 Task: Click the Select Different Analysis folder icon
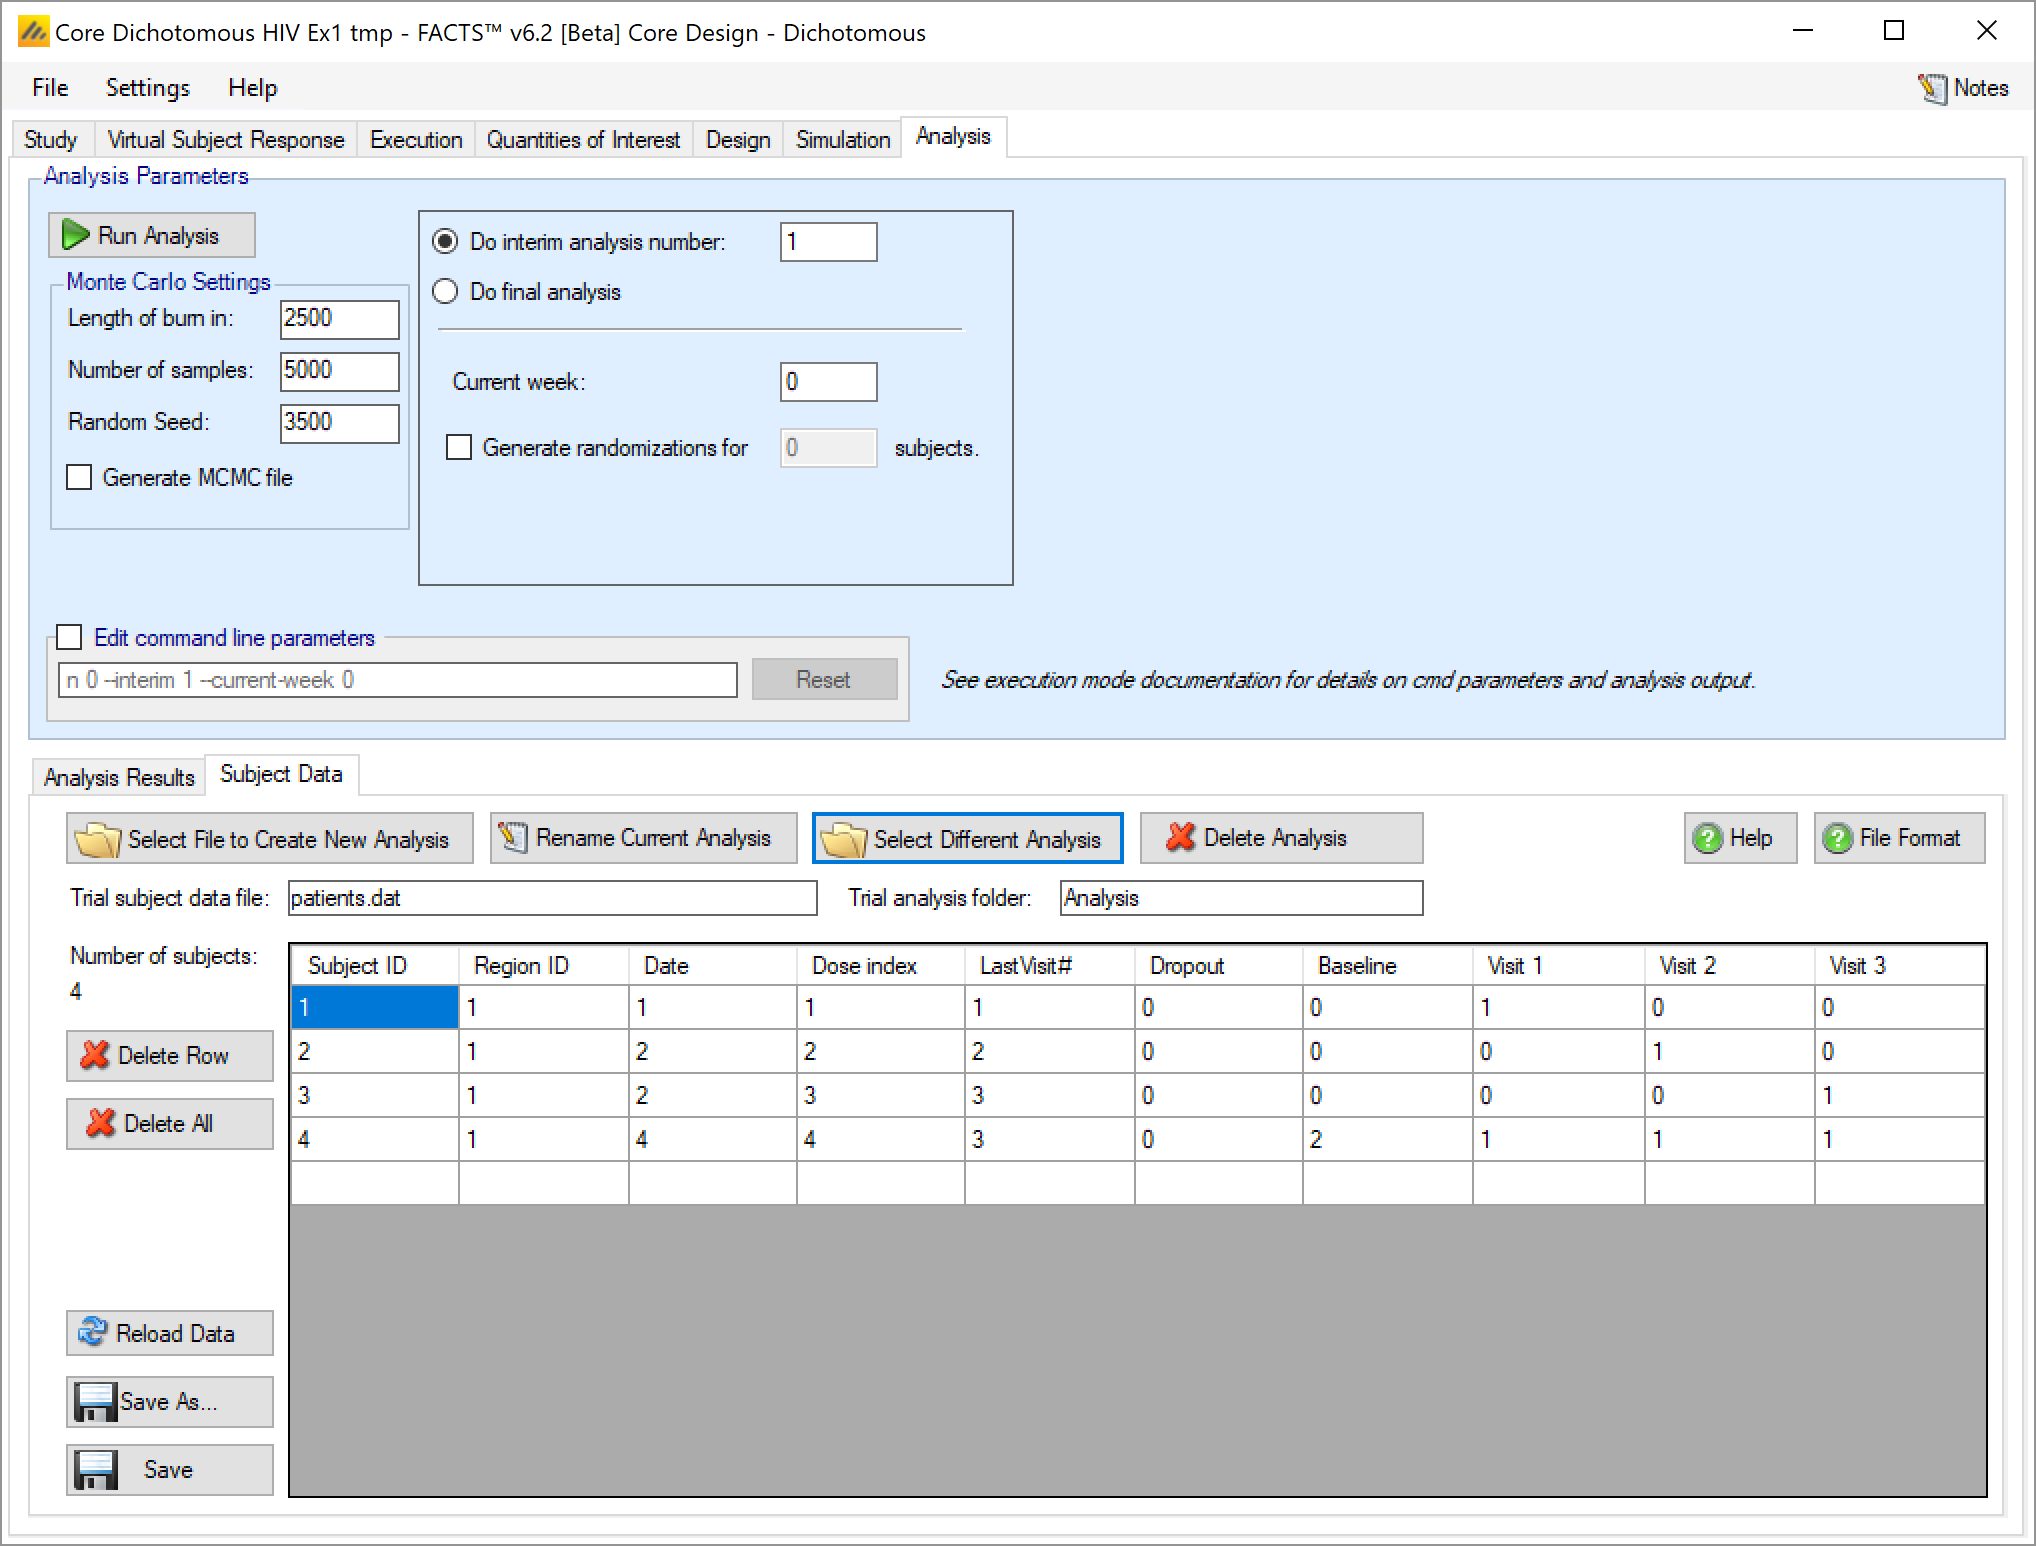tap(843, 839)
